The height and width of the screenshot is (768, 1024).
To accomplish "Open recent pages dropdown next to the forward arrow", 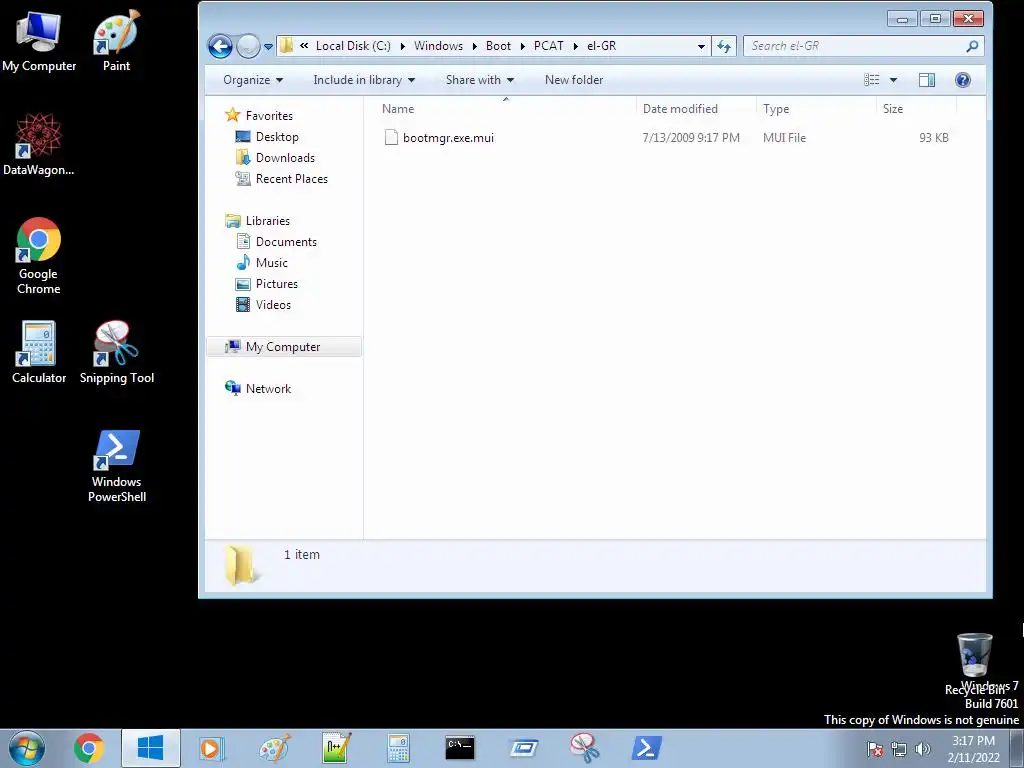I will 268,47.
